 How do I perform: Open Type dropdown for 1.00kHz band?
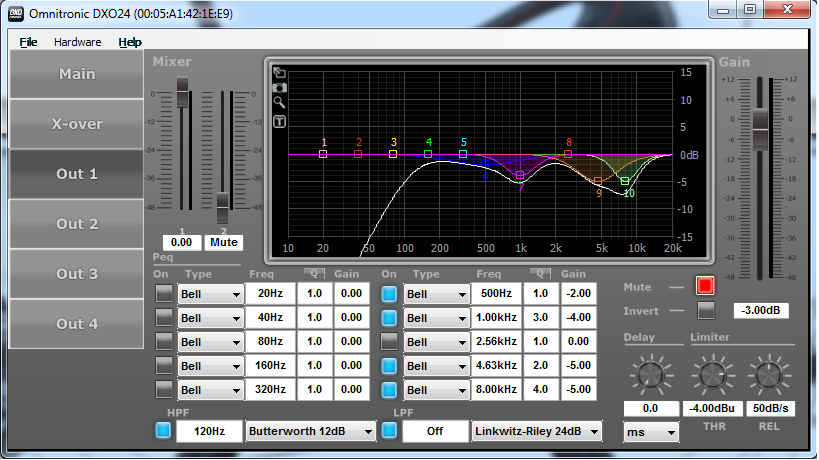tap(436, 318)
